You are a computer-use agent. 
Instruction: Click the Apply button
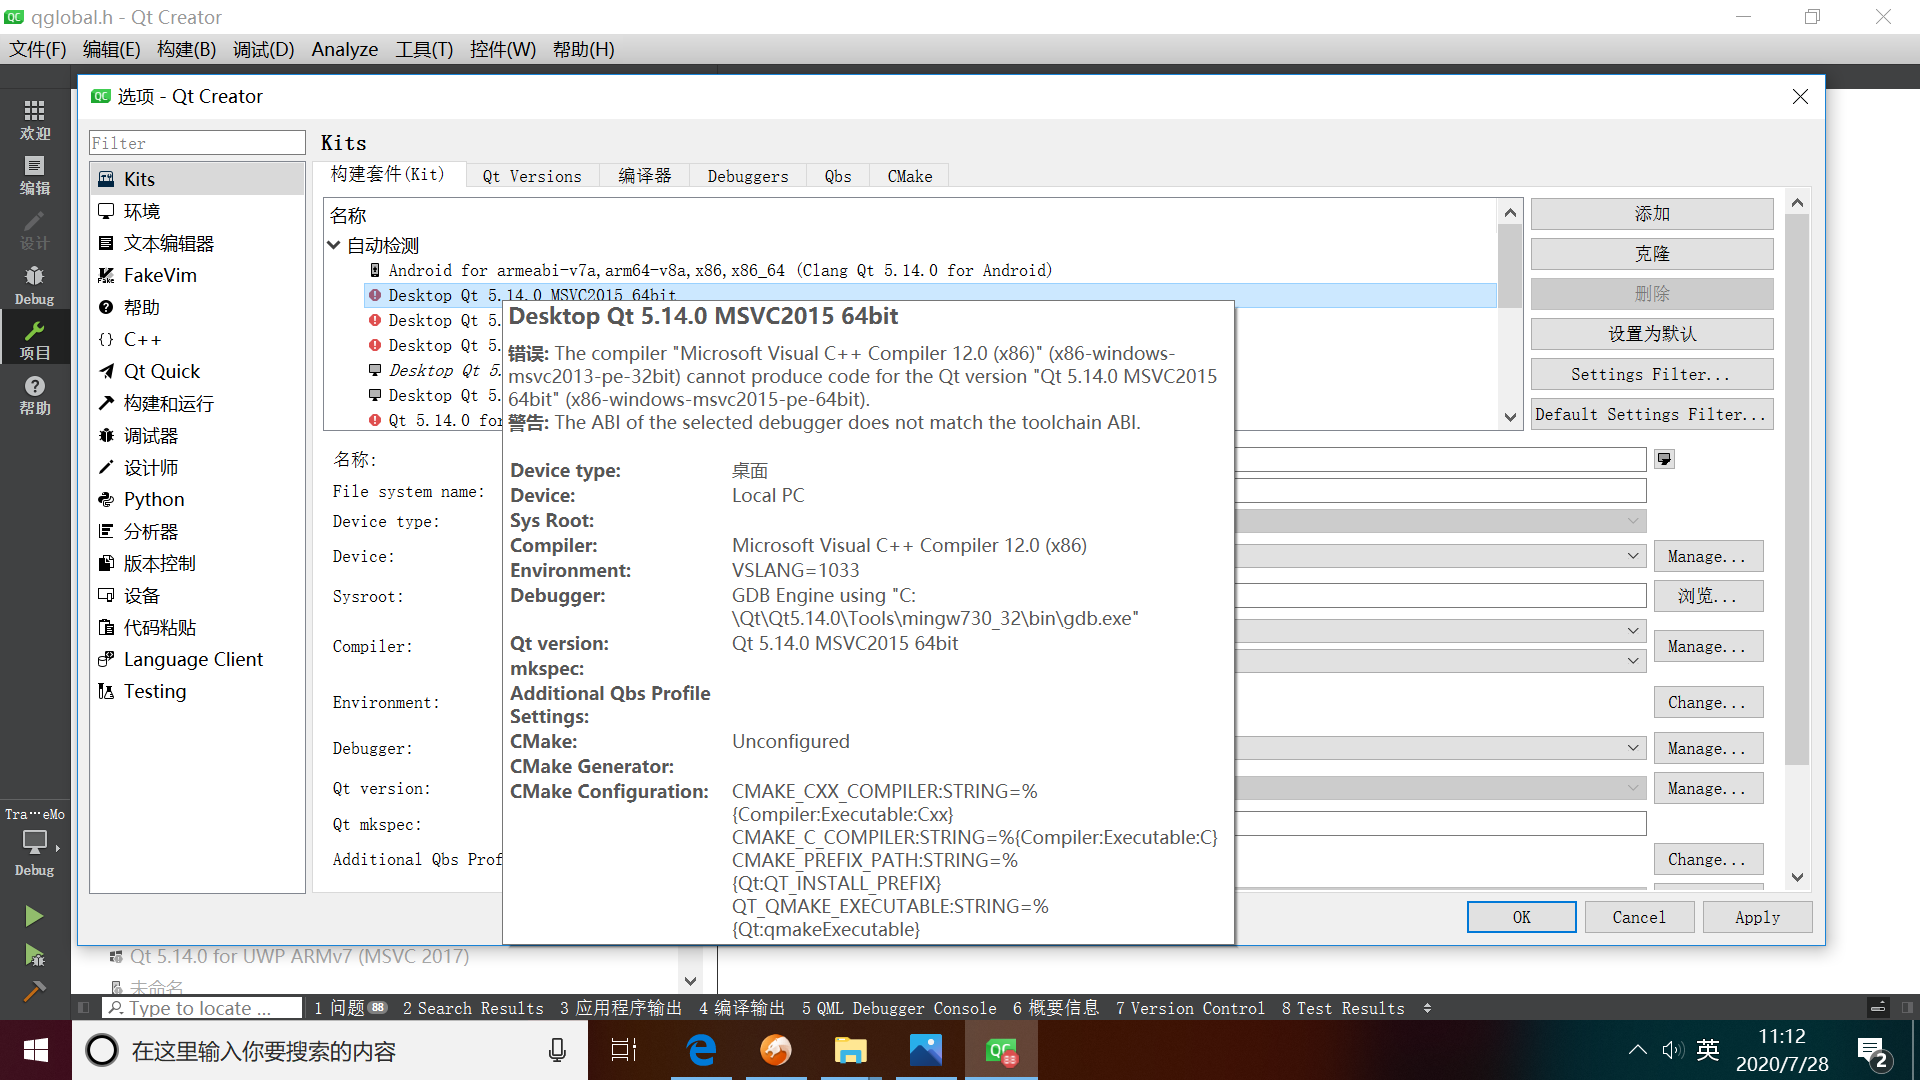[1756, 917]
